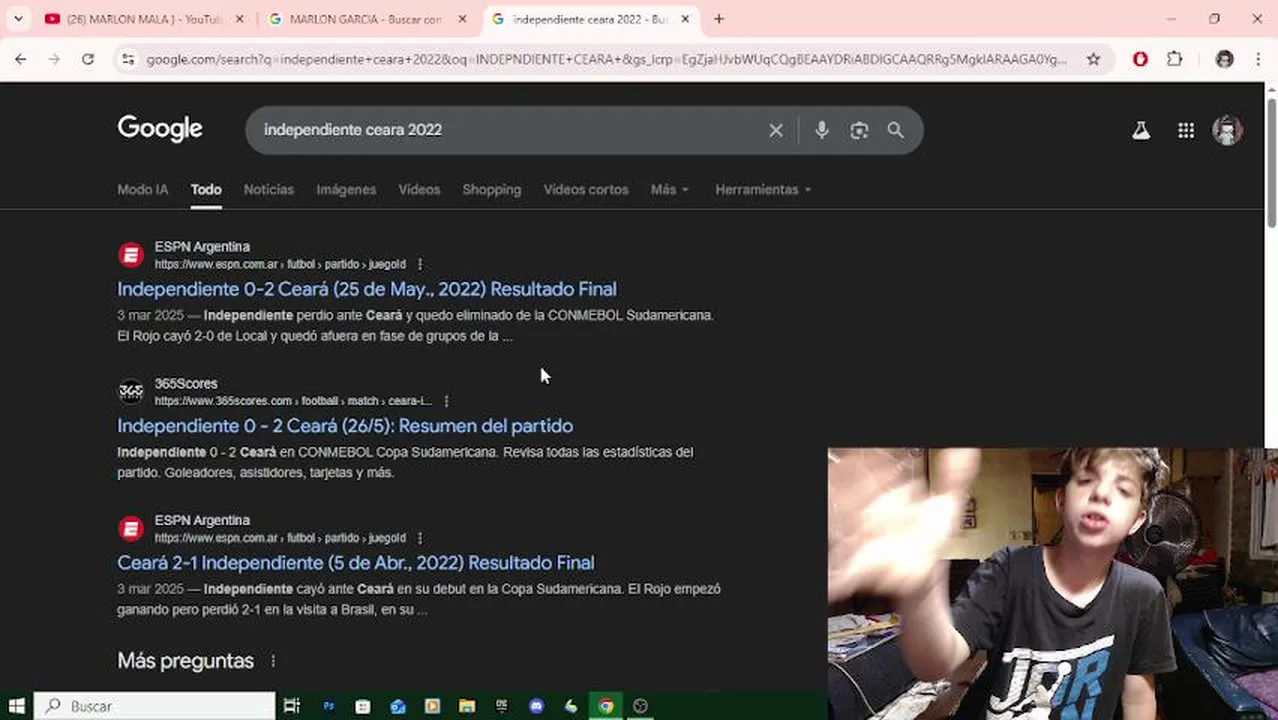Open OBS Studio from the taskbar

click(641, 706)
